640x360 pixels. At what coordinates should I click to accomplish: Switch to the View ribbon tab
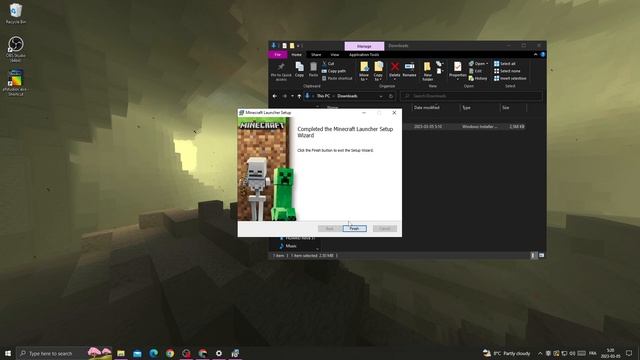coord(335,55)
